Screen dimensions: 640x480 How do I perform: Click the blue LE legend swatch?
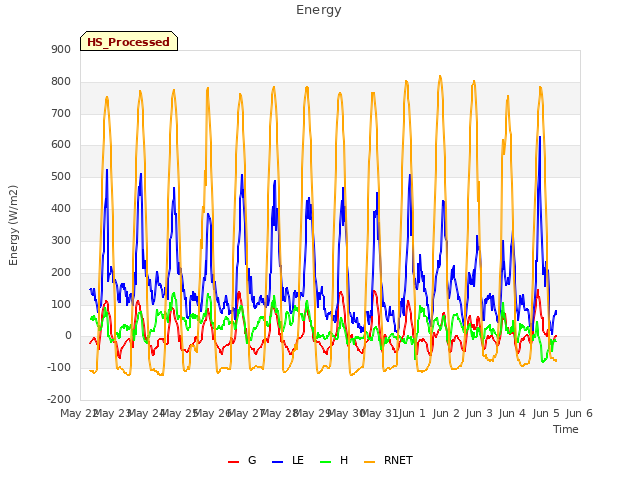[x=278, y=462]
